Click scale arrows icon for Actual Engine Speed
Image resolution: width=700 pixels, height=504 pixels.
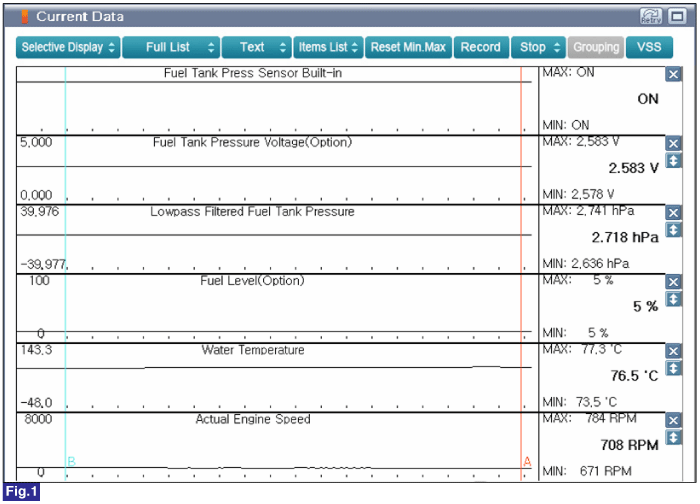(673, 437)
